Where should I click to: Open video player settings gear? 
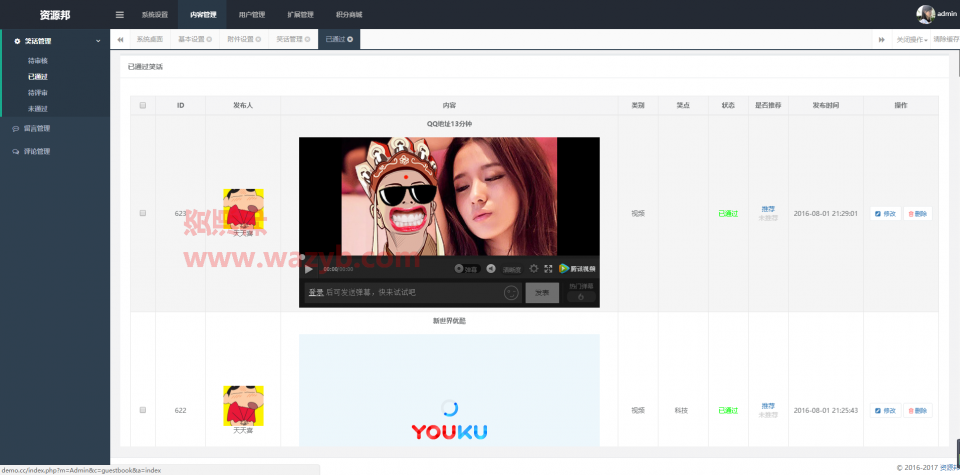point(534,269)
